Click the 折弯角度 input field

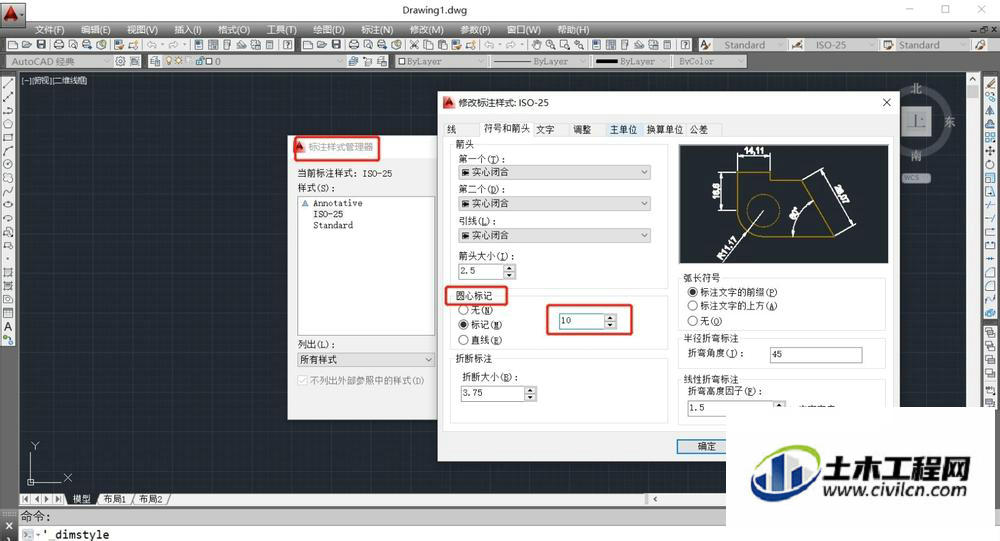816,354
